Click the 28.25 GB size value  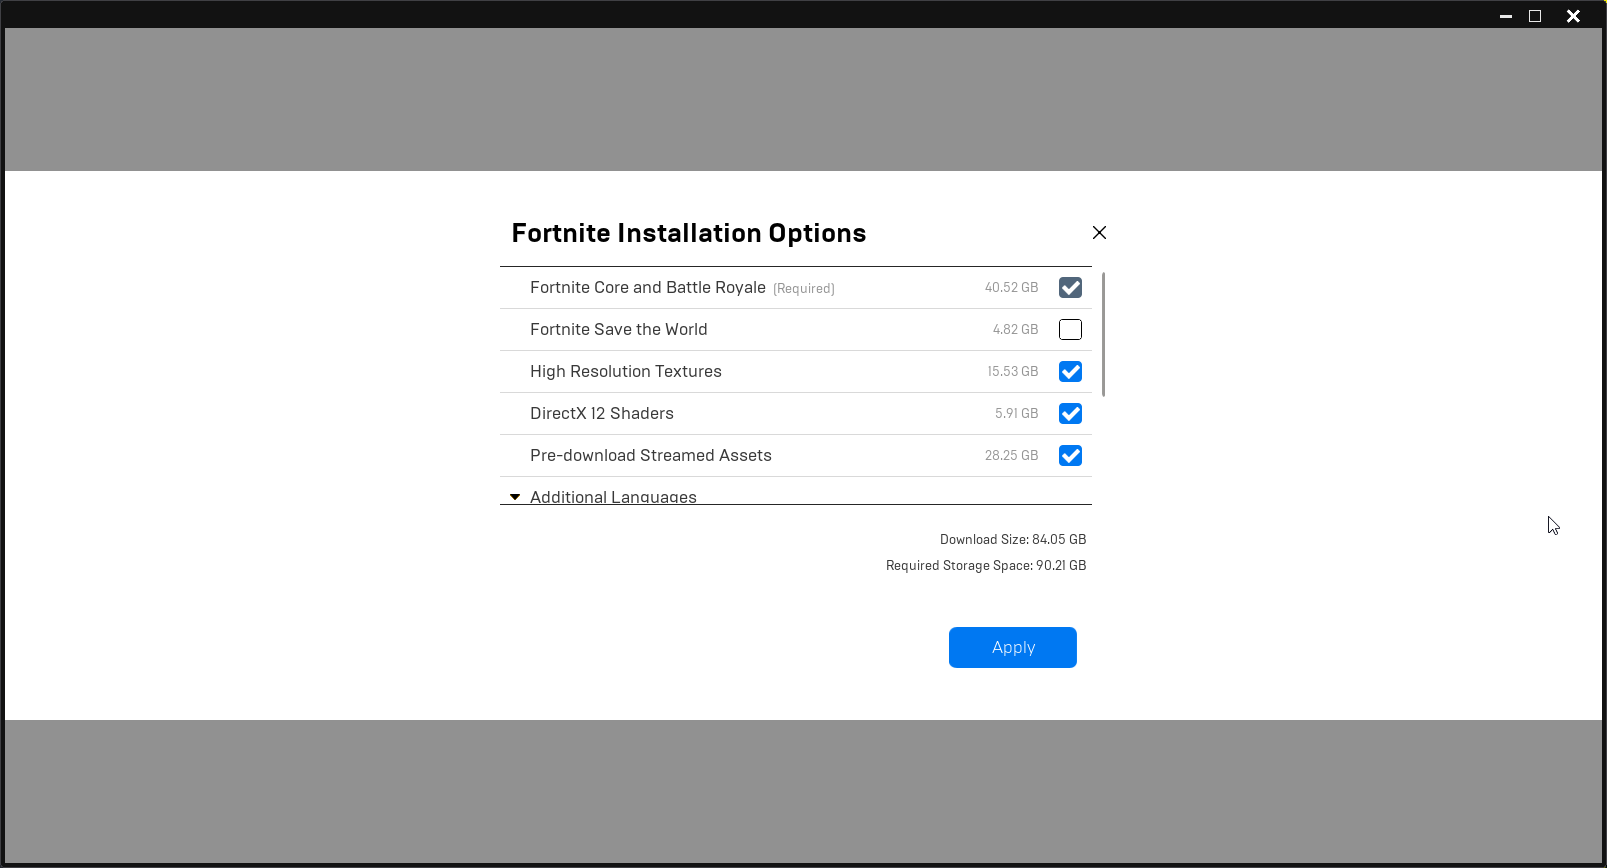click(1011, 456)
